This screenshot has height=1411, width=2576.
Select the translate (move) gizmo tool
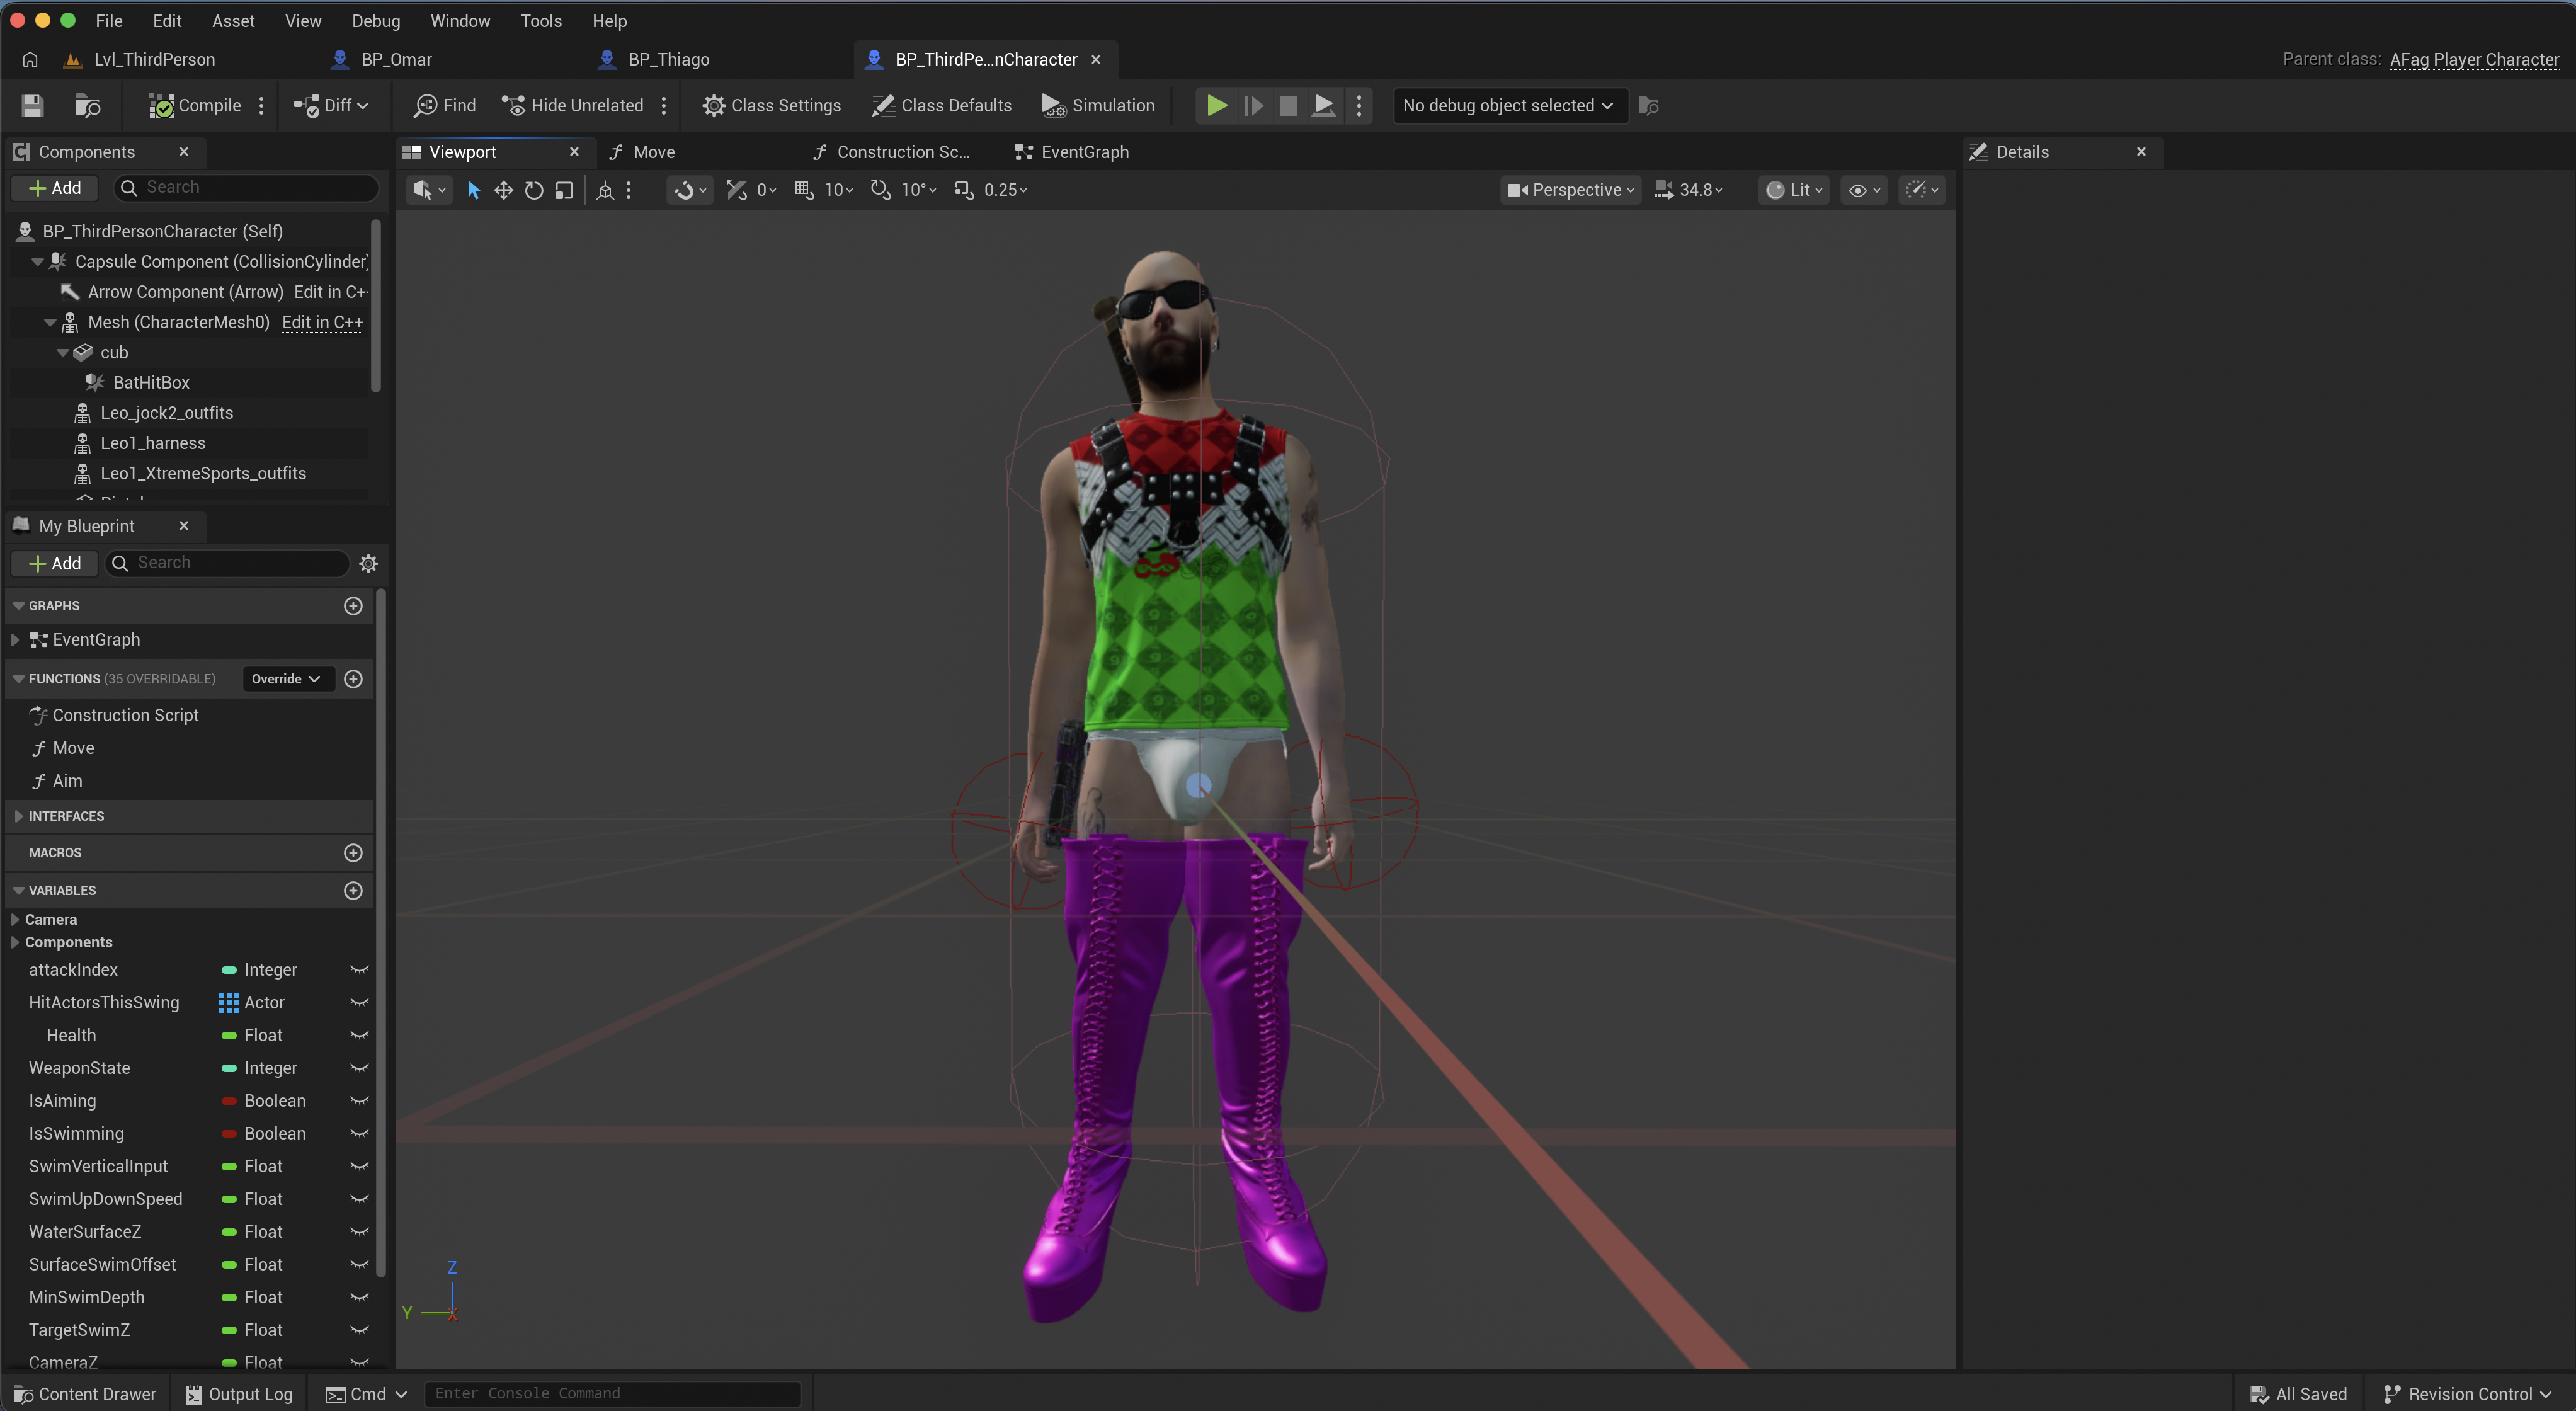click(x=503, y=190)
